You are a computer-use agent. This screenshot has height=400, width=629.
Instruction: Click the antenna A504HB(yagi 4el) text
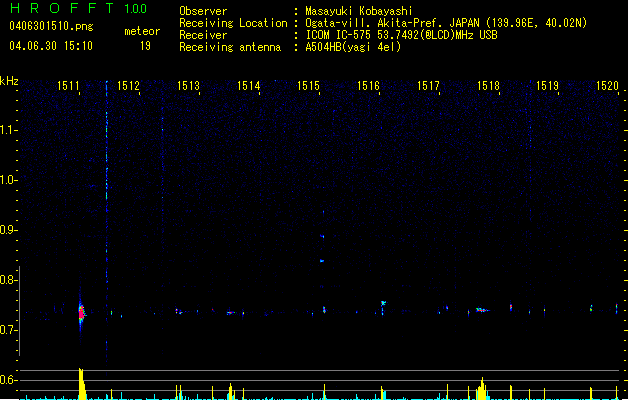point(353,47)
